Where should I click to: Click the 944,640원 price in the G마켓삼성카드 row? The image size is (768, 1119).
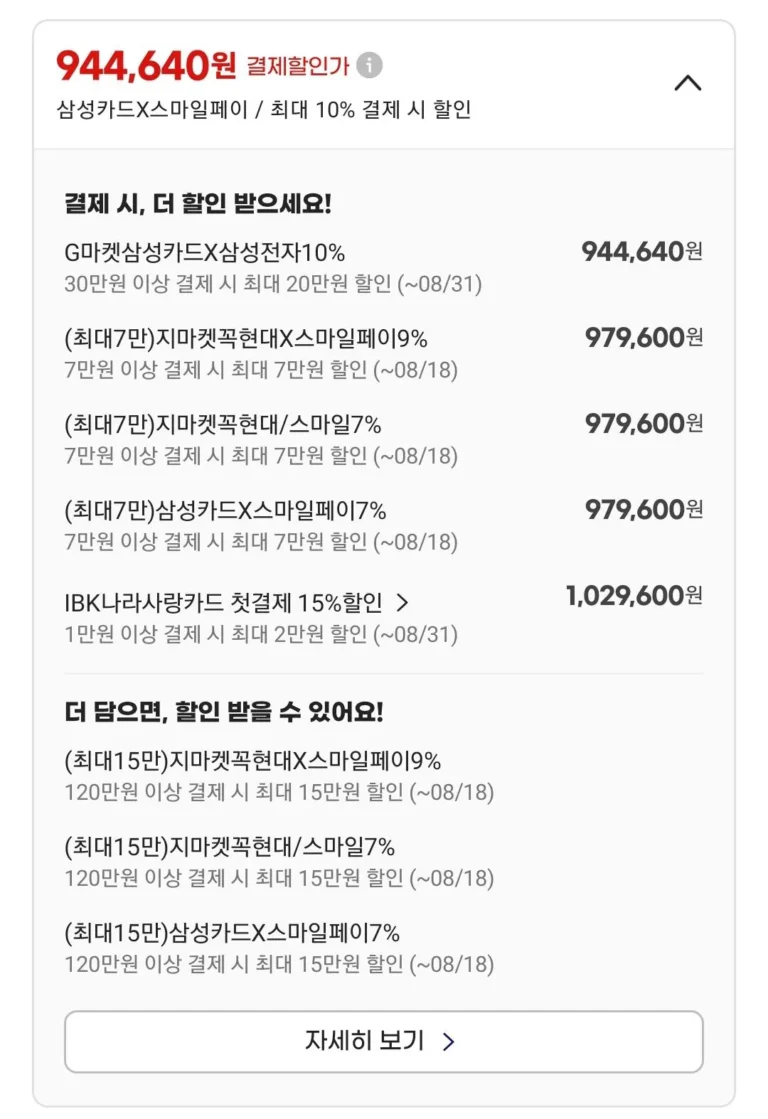pos(642,251)
